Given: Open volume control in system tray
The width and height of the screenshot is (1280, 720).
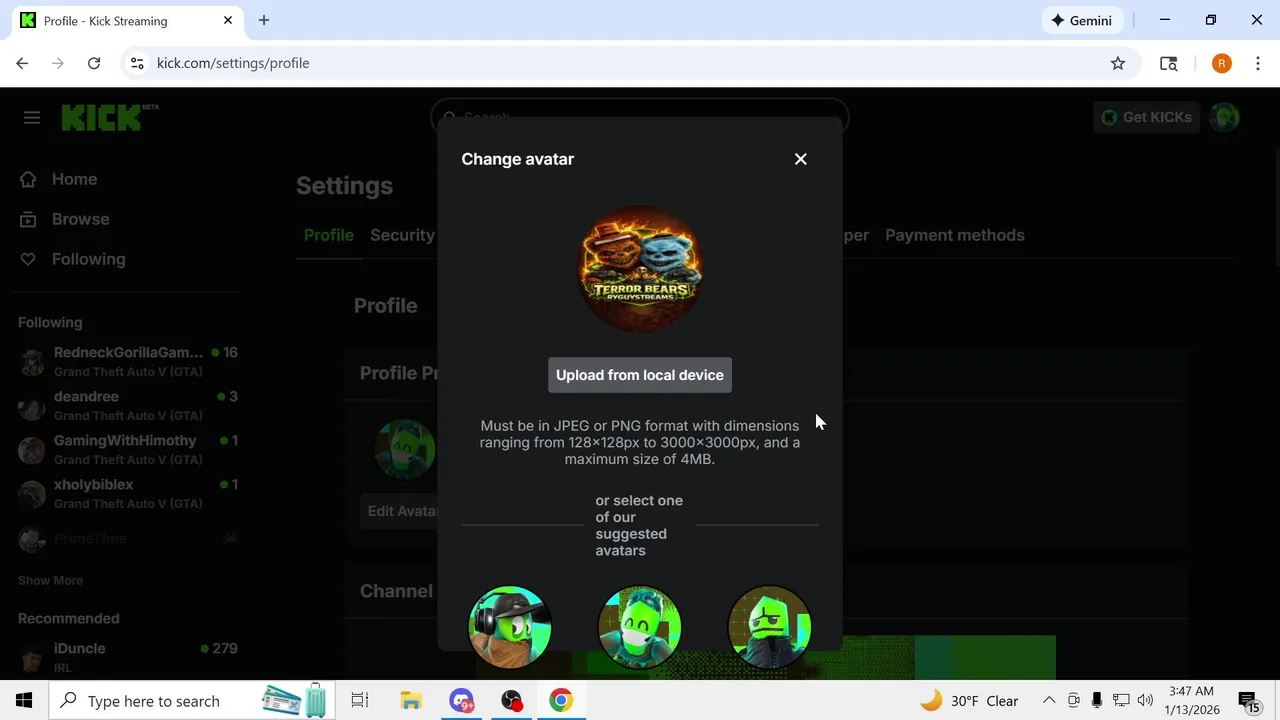Looking at the screenshot, I should coord(1145,701).
